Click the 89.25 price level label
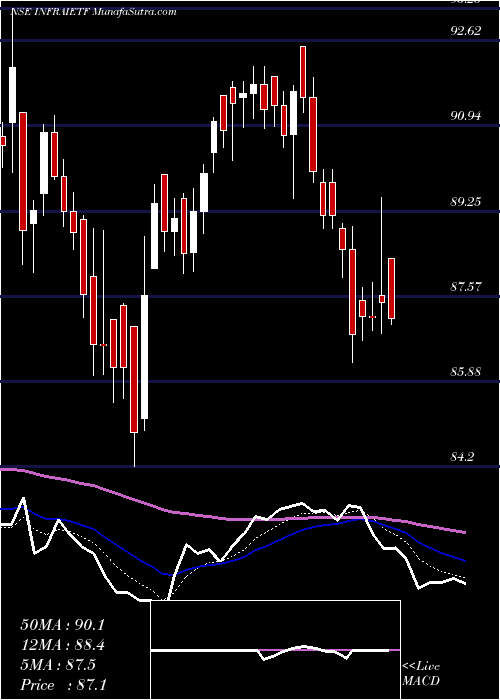Screen dimensions: 500x700 coord(467,201)
